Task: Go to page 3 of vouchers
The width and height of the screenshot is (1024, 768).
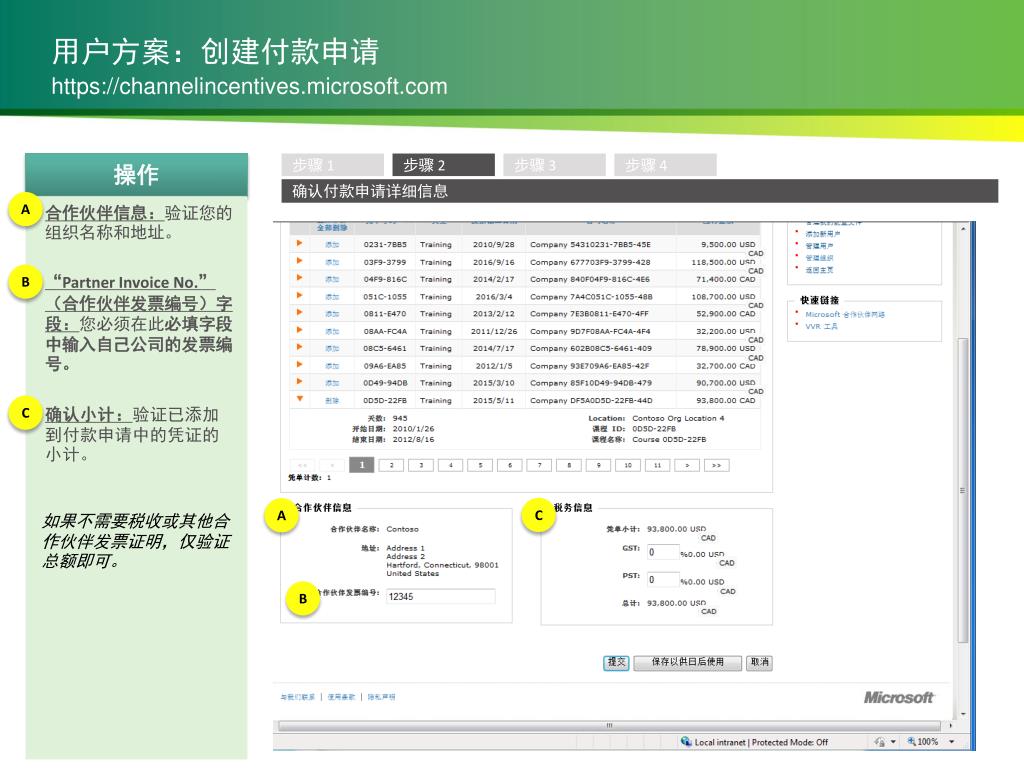Action: [x=421, y=465]
